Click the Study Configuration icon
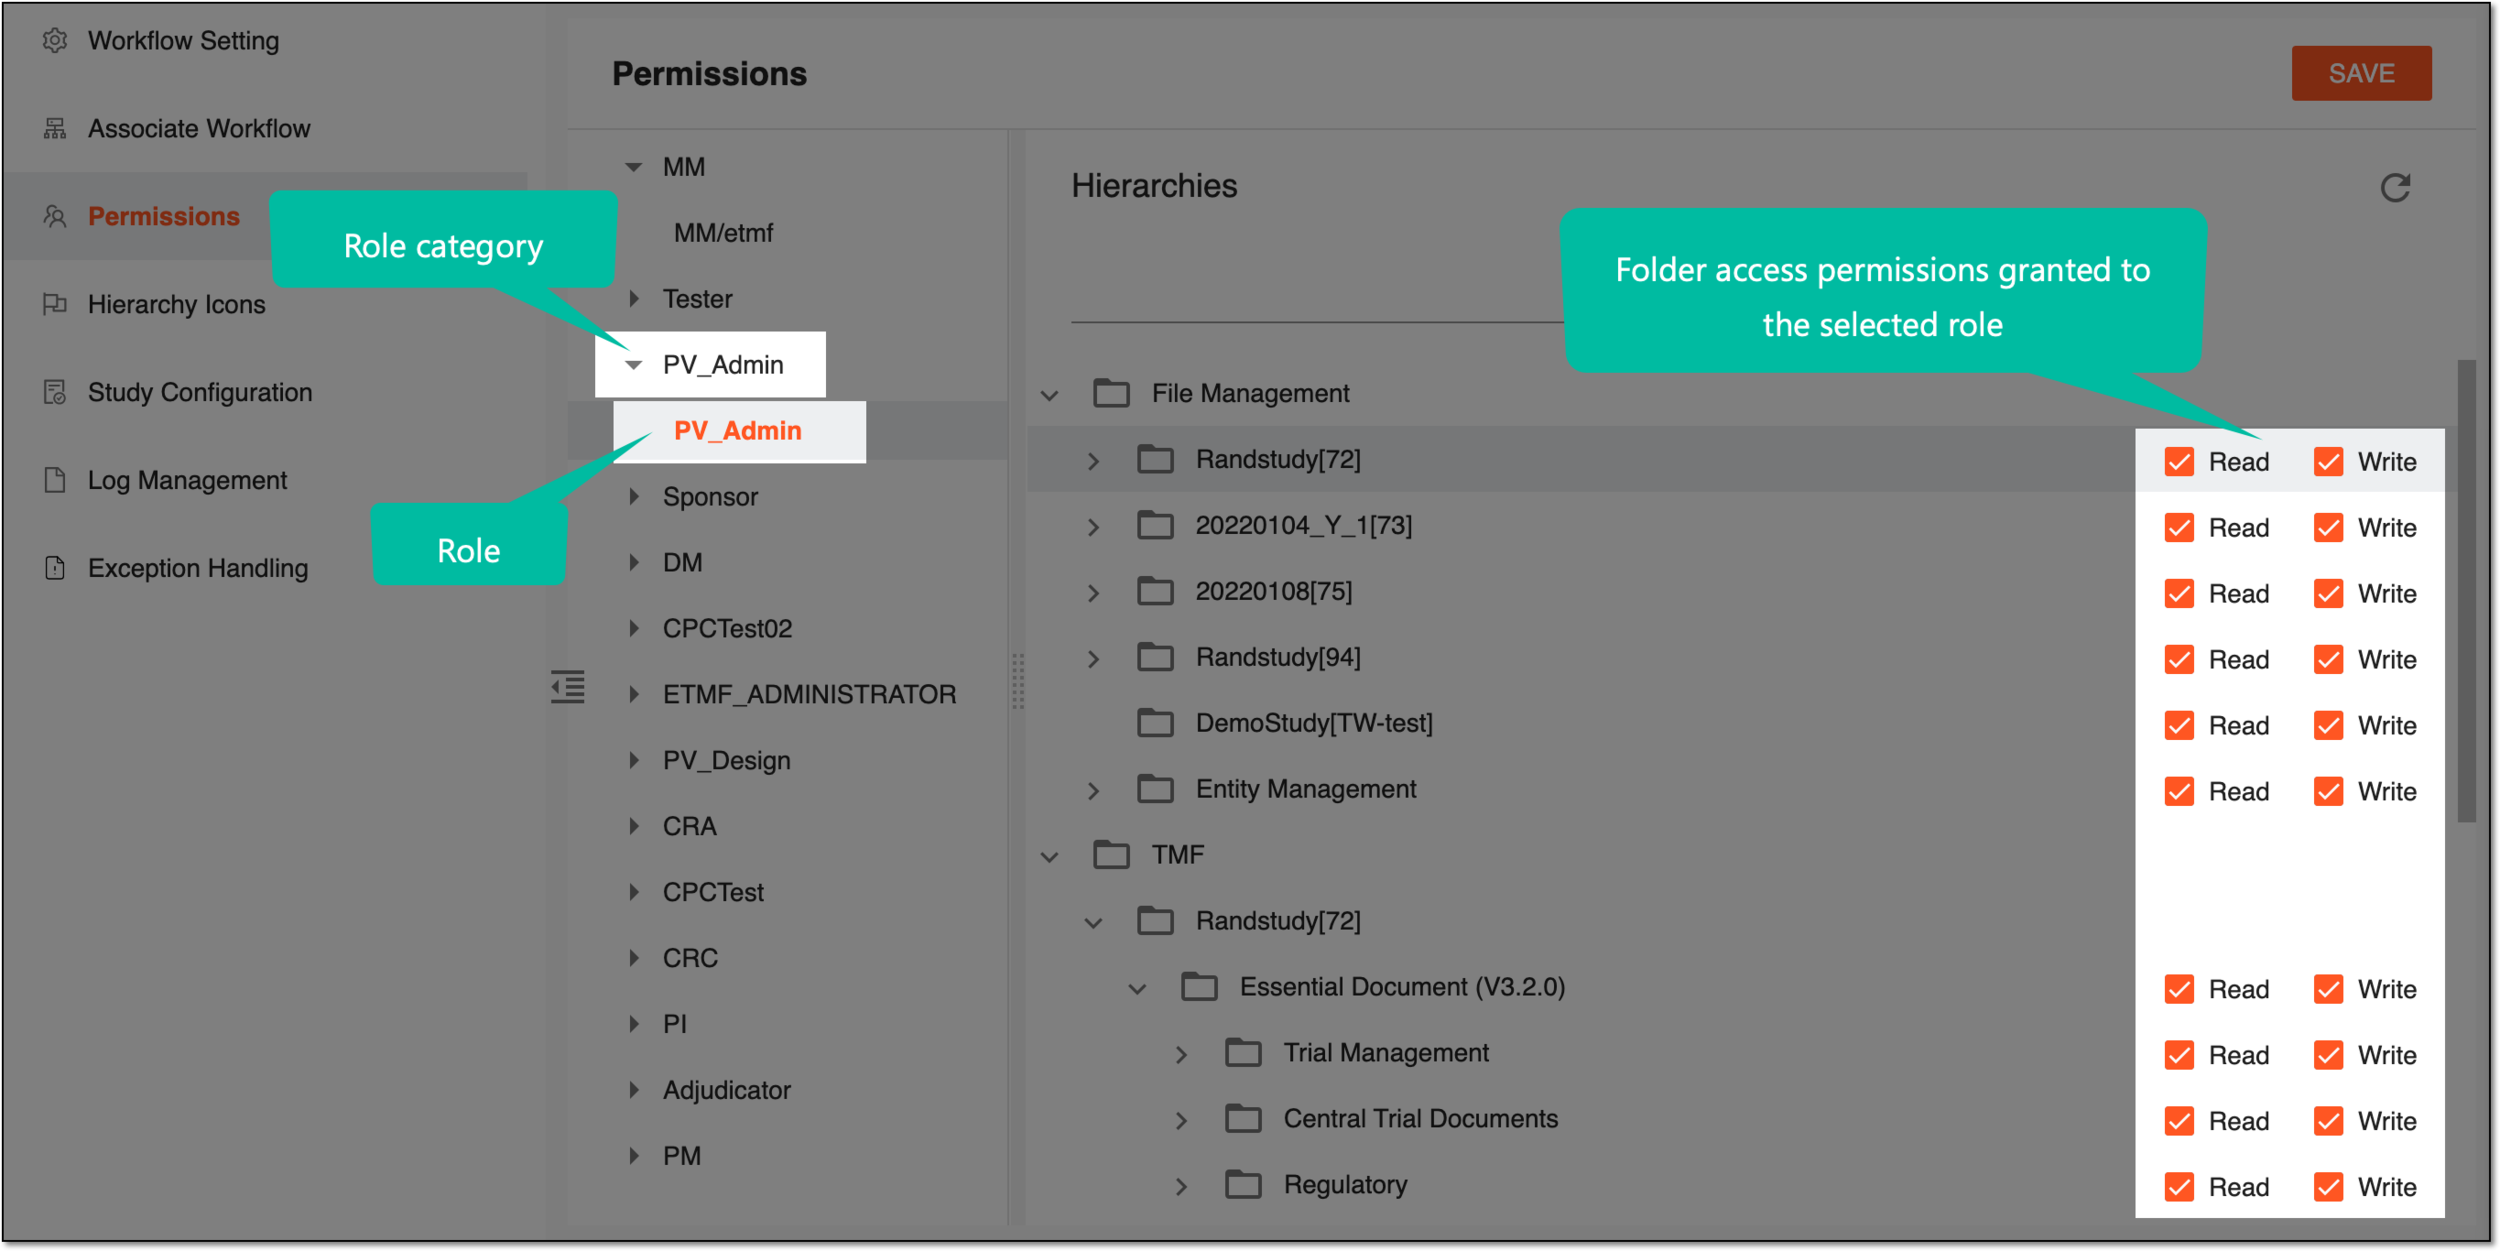Image resolution: width=2500 pixels, height=1251 pixels. click(x=55, y=392)
